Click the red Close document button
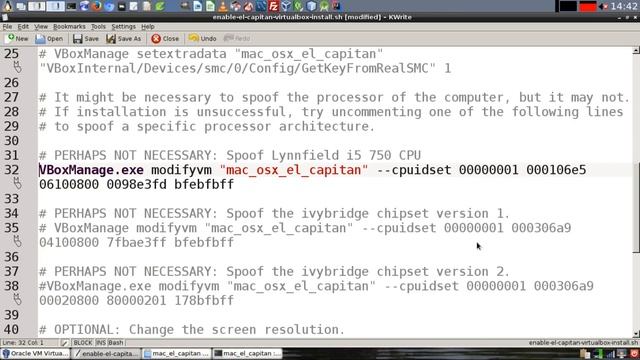The height and width of the screenshot is (360, 640). (165, 38)
